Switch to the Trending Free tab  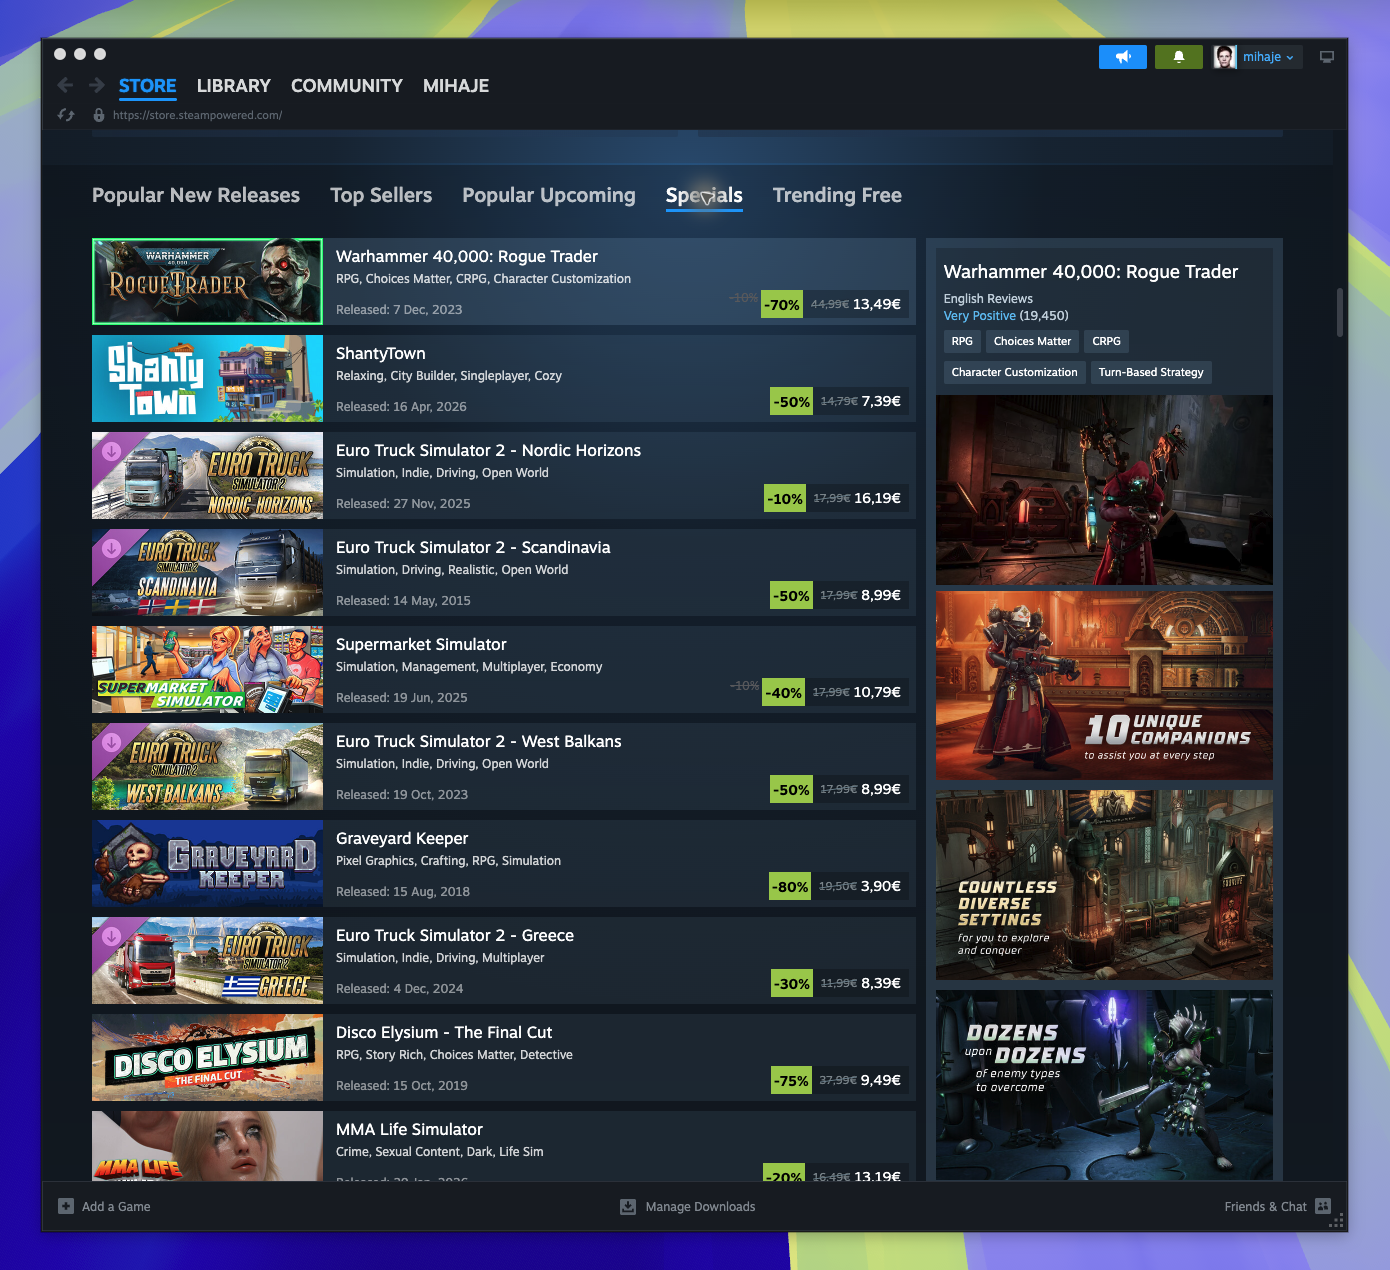[837, 195]
